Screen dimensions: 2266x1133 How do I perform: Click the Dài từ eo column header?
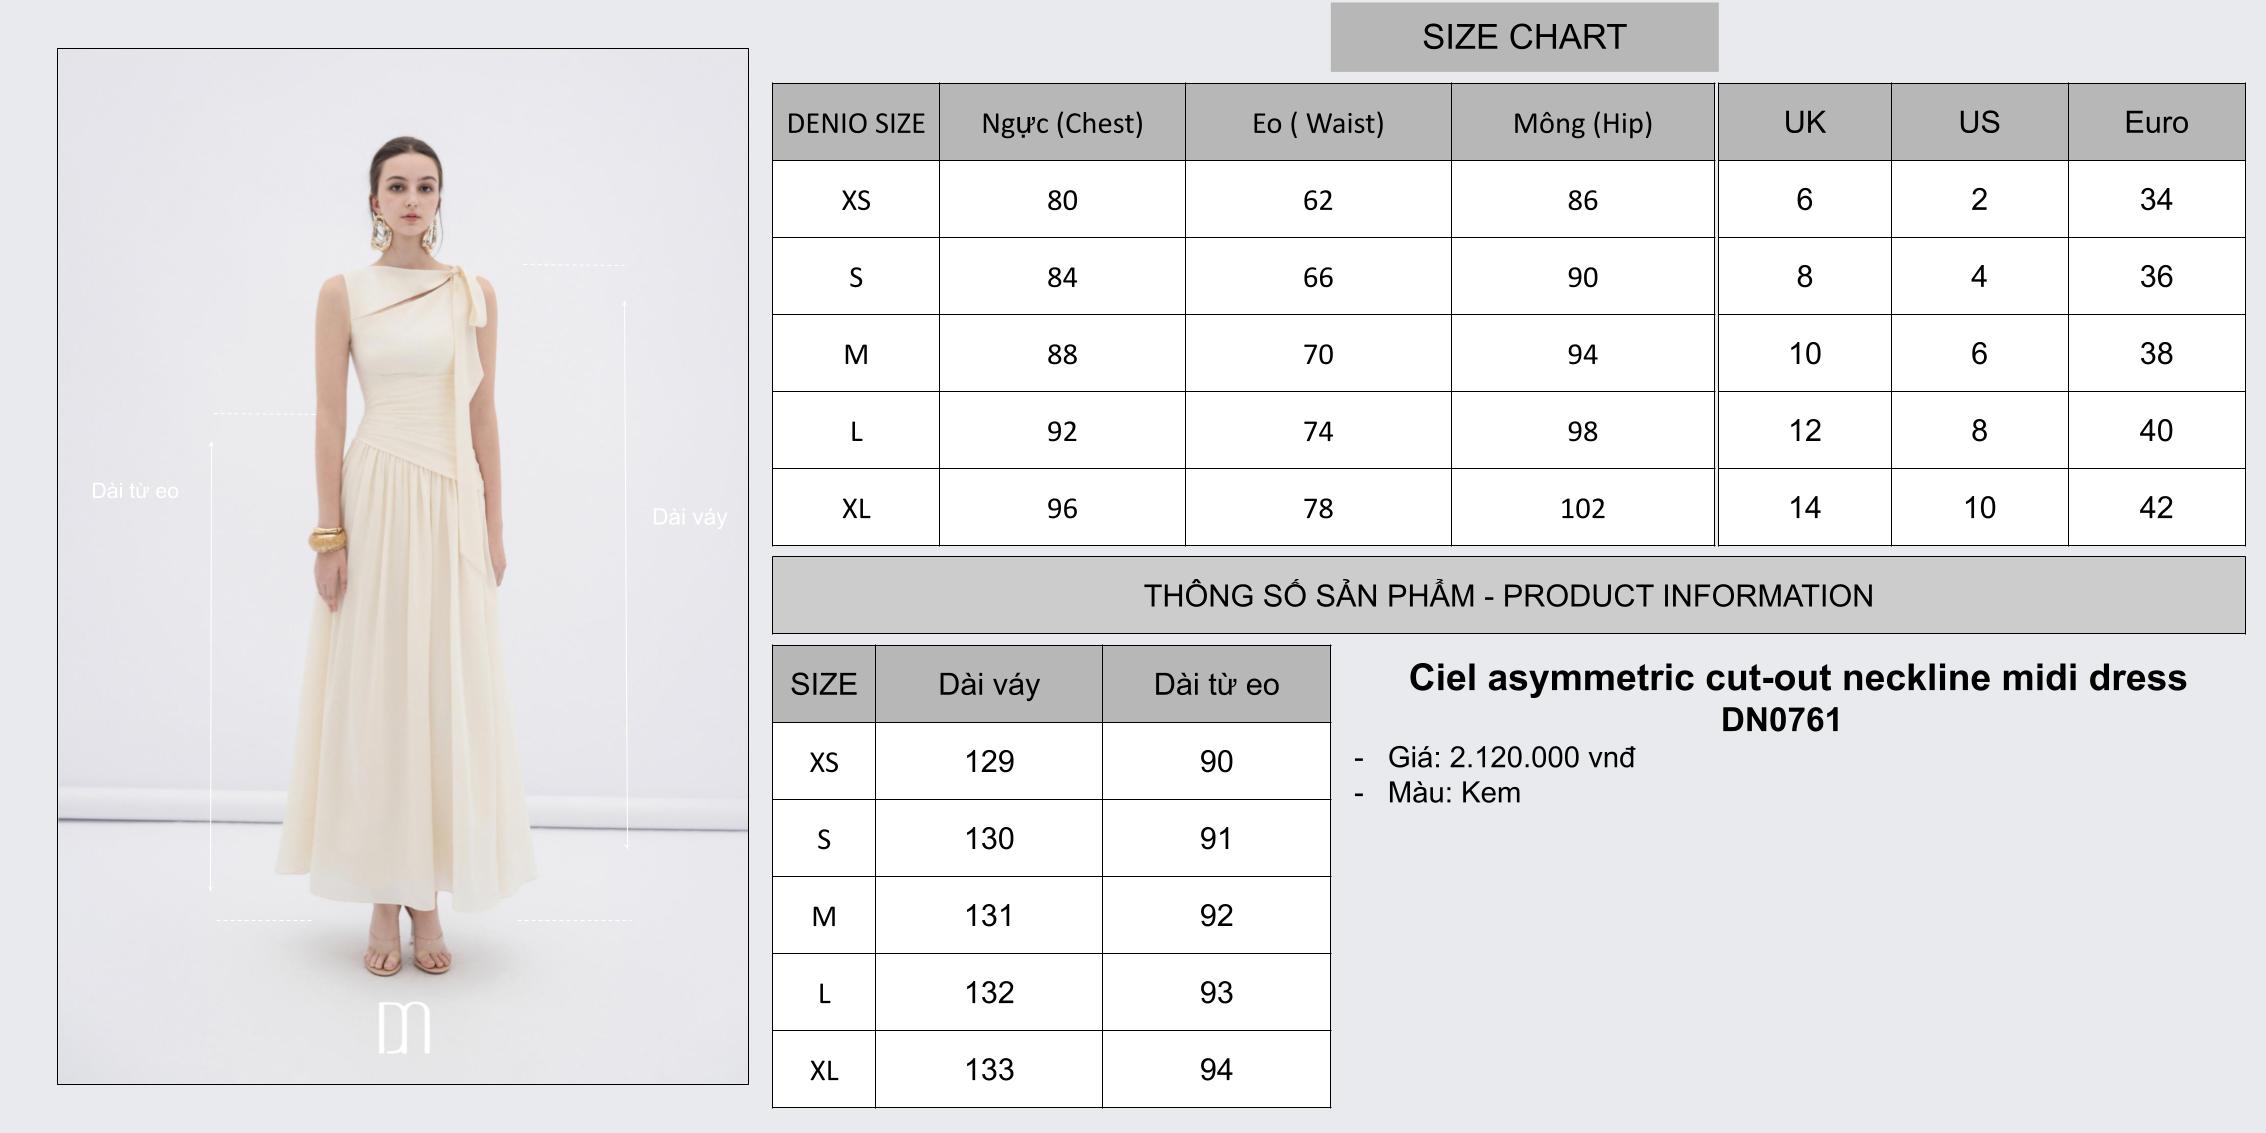tap(1216, 684)
